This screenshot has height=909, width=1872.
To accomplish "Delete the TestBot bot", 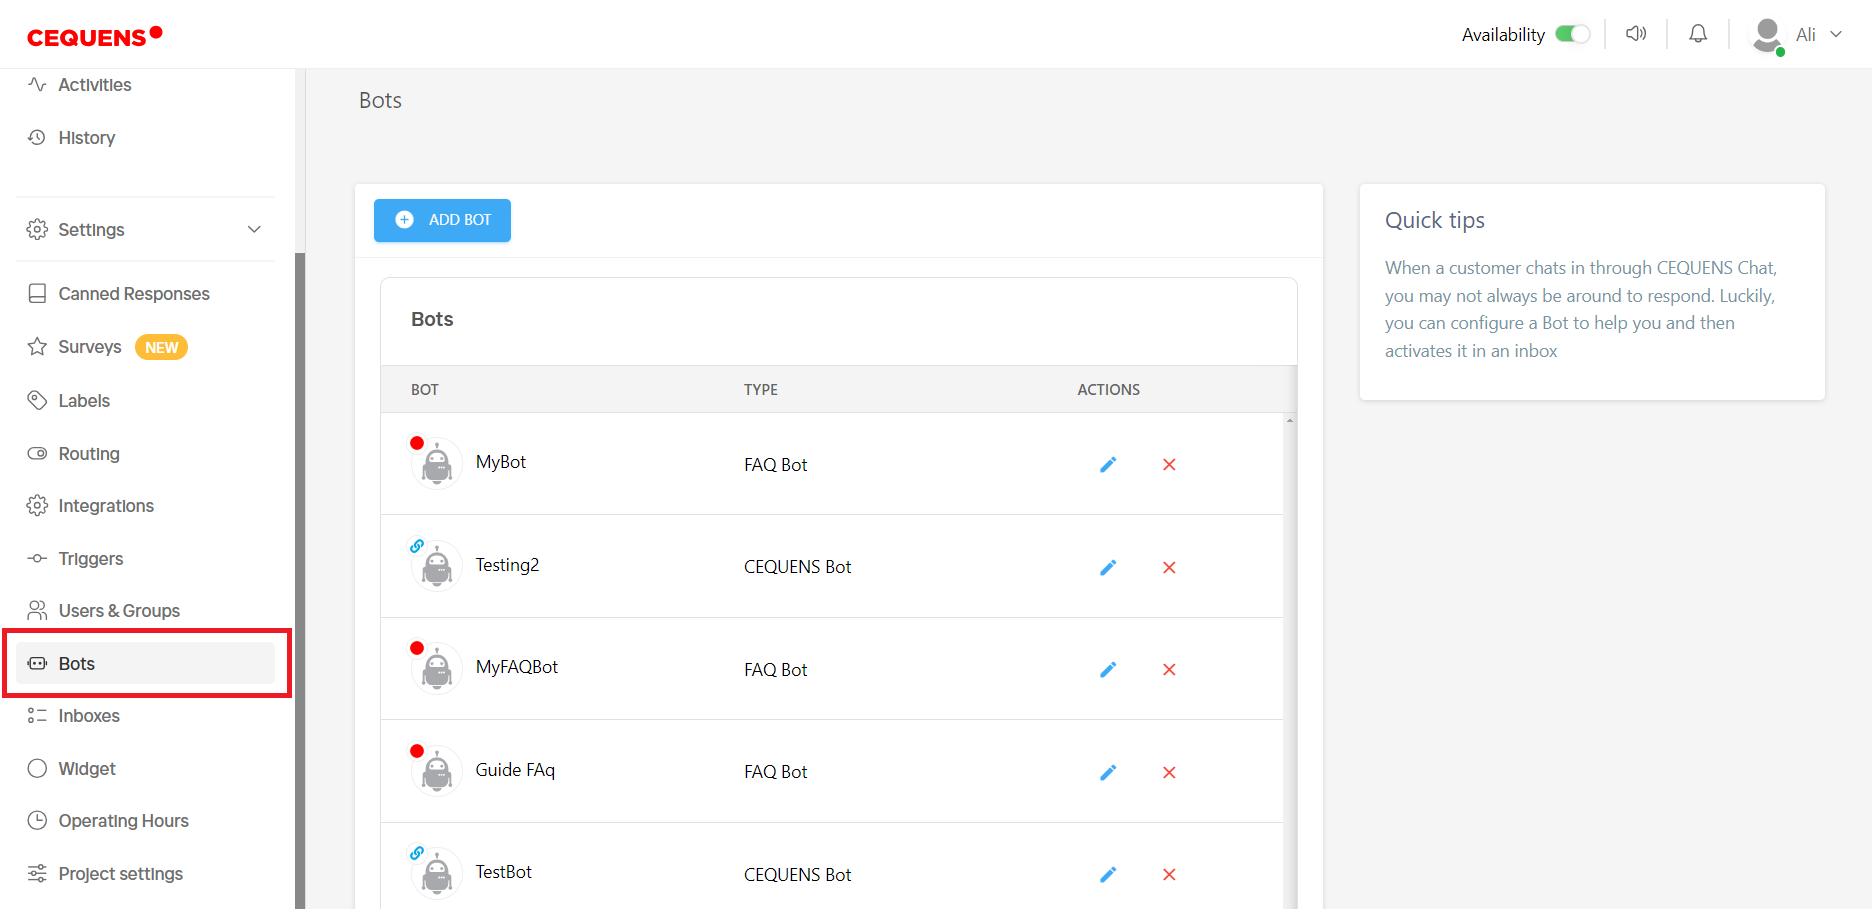I will click(x=1169, y=874).
